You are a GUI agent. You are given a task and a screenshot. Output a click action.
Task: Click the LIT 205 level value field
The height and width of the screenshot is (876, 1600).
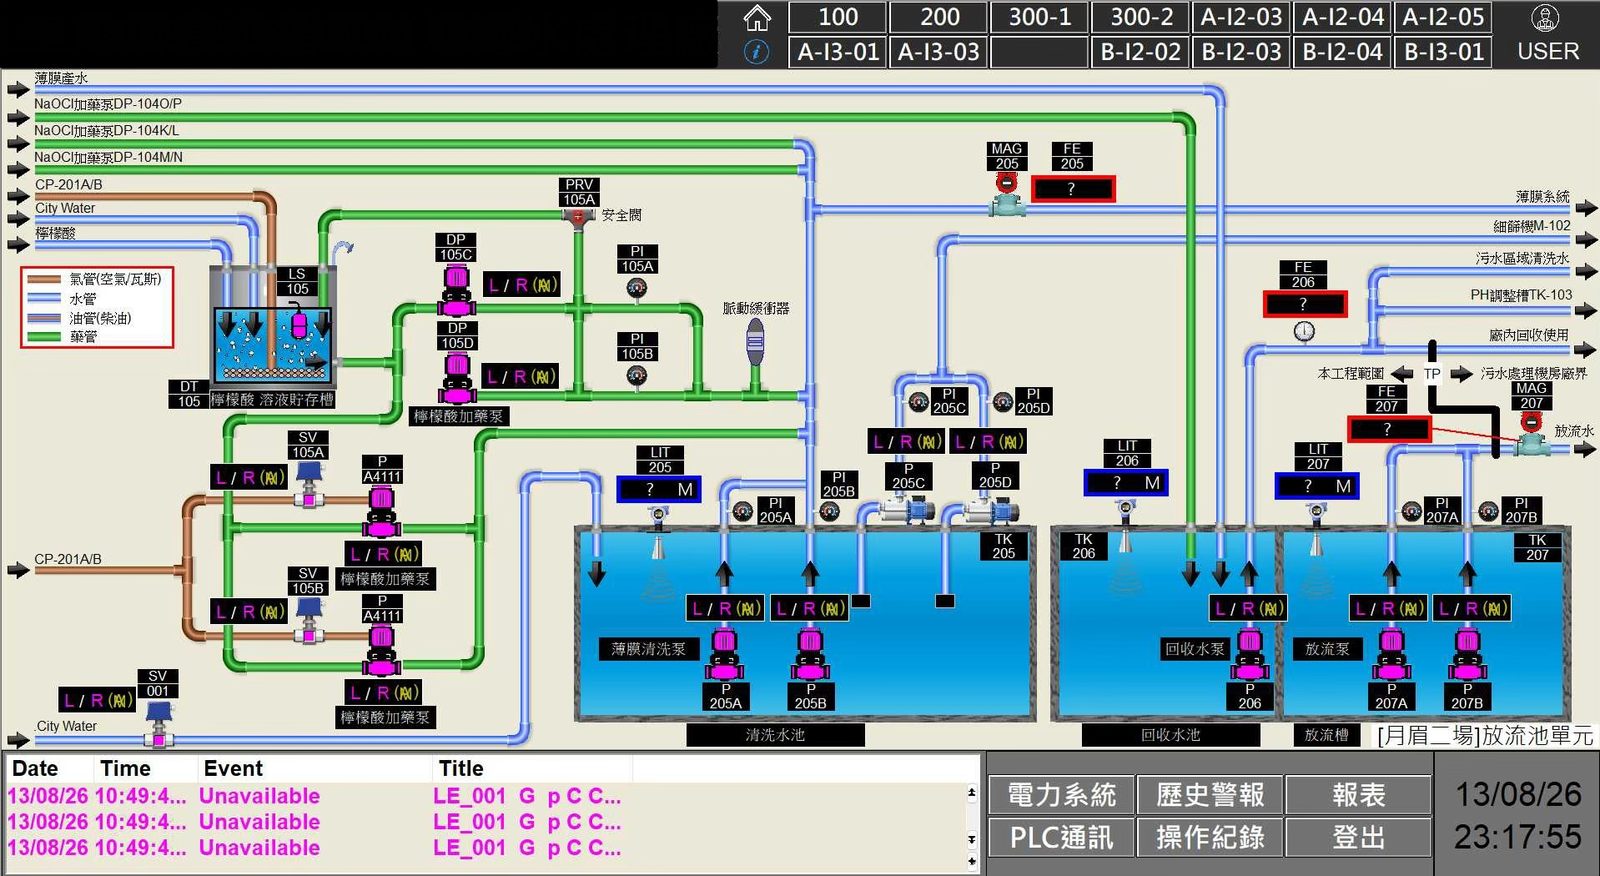tap(659, 489)
